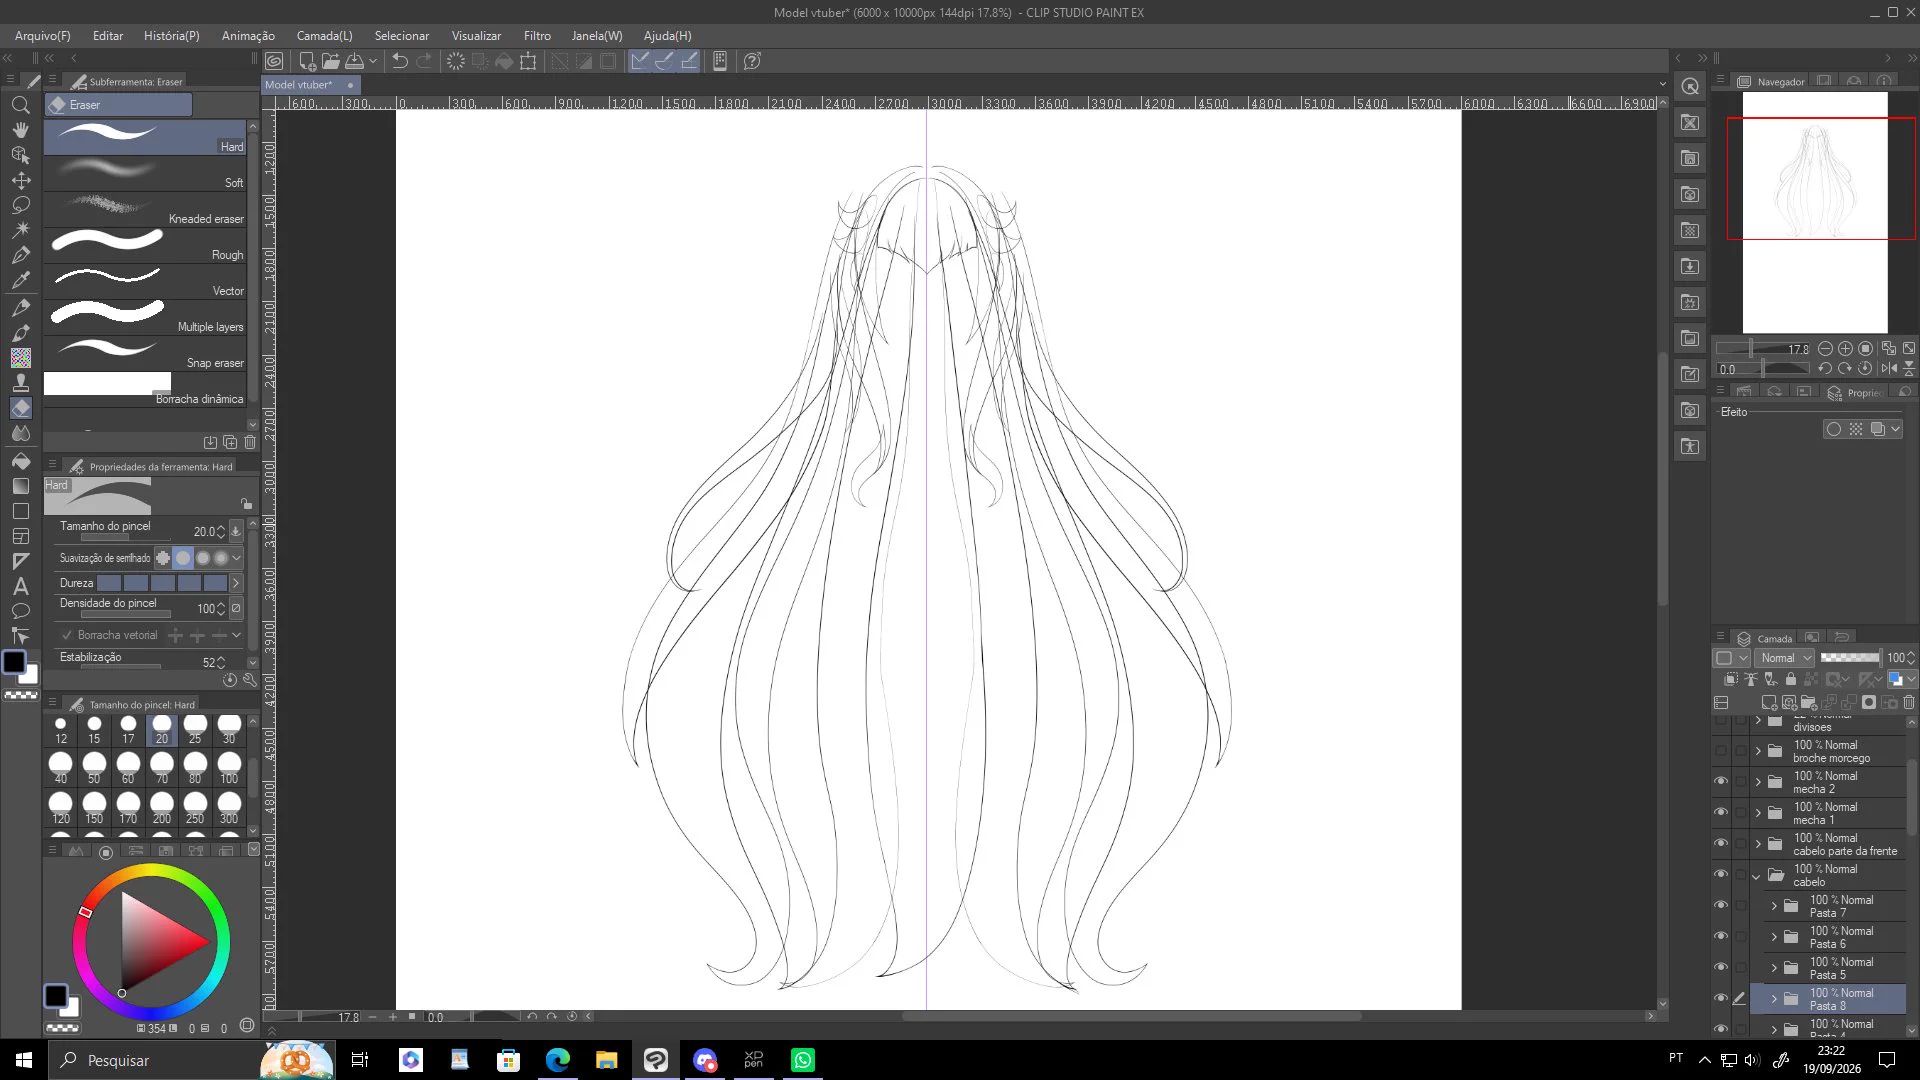Click the Save icon in command bar
Image resolution: width=1920 pixels, height=1080 pixels.
point(354,61)
